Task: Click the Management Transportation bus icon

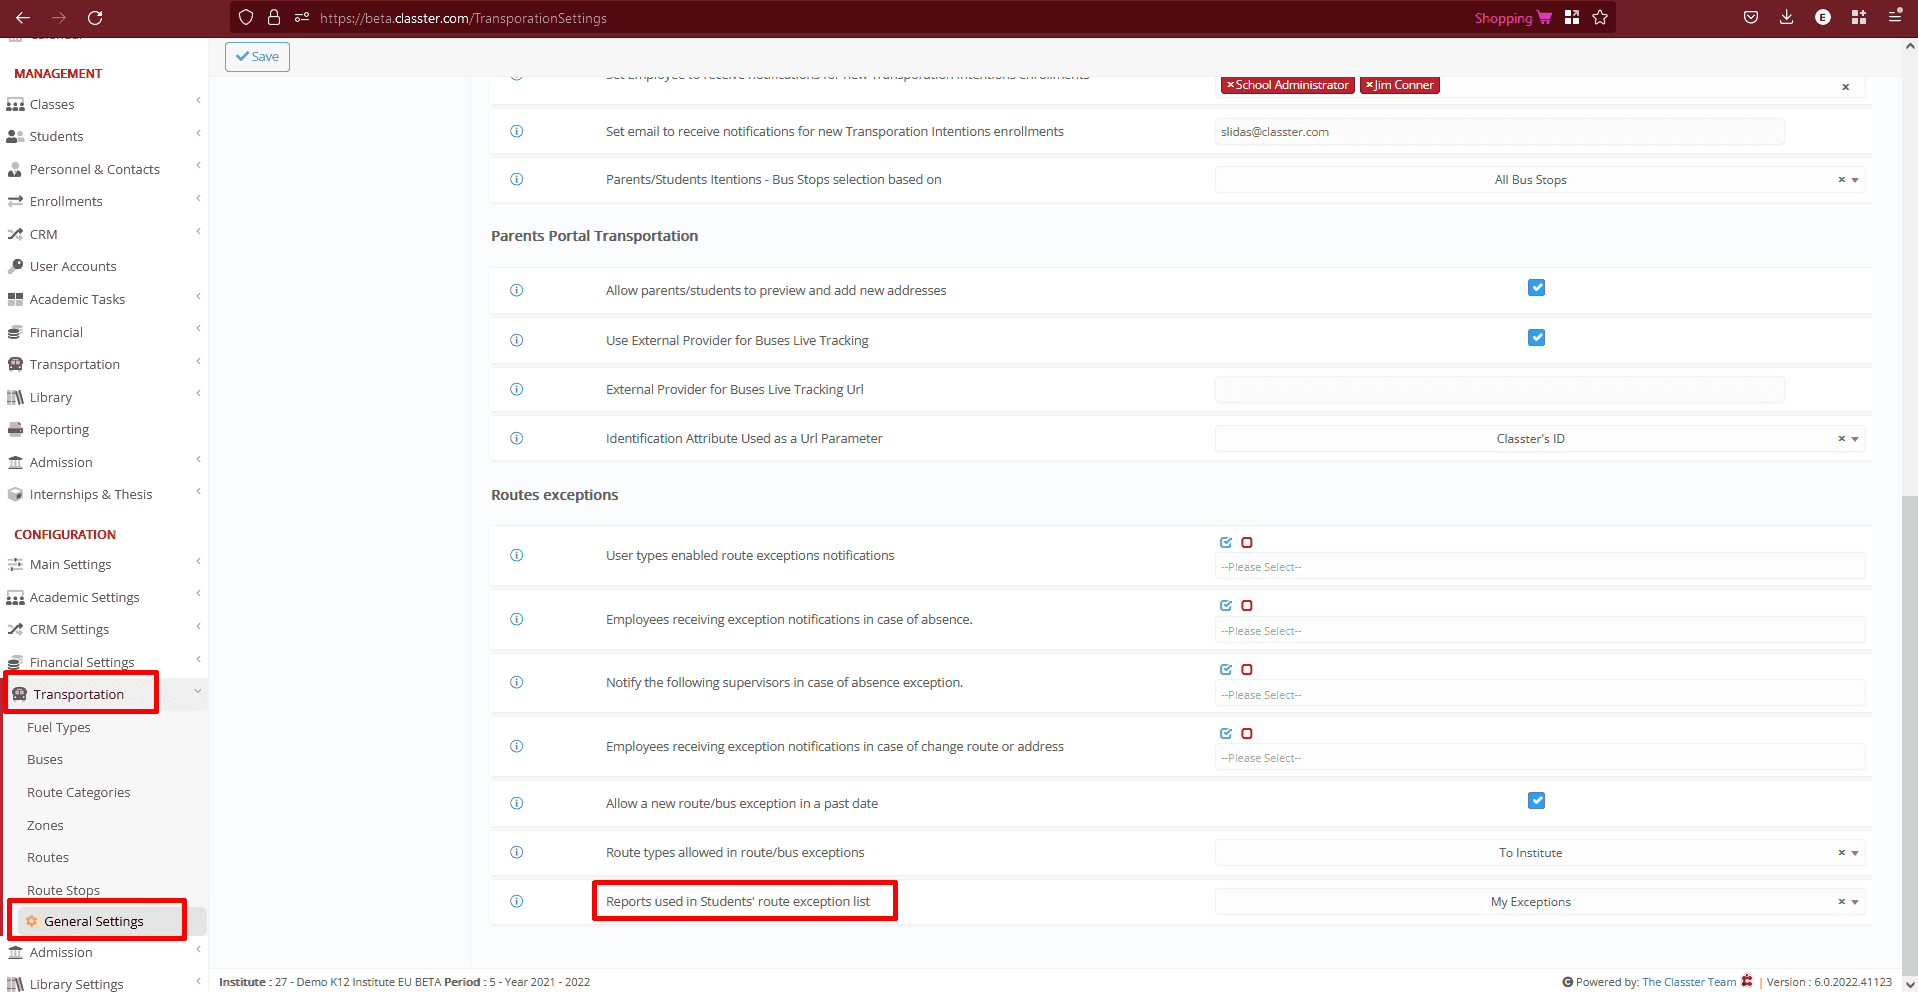Action: 15,364
